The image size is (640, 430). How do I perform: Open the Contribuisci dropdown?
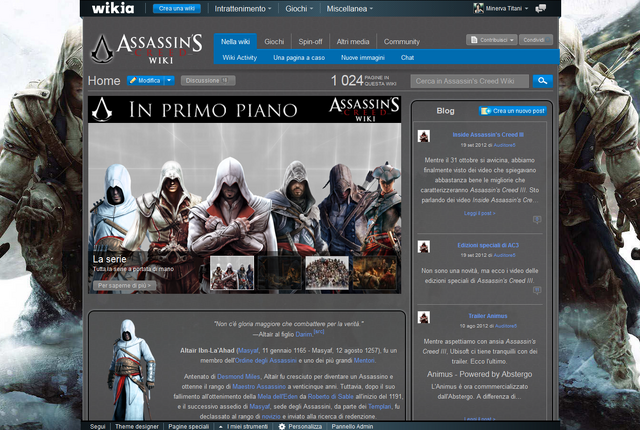[x=492, y=40]
